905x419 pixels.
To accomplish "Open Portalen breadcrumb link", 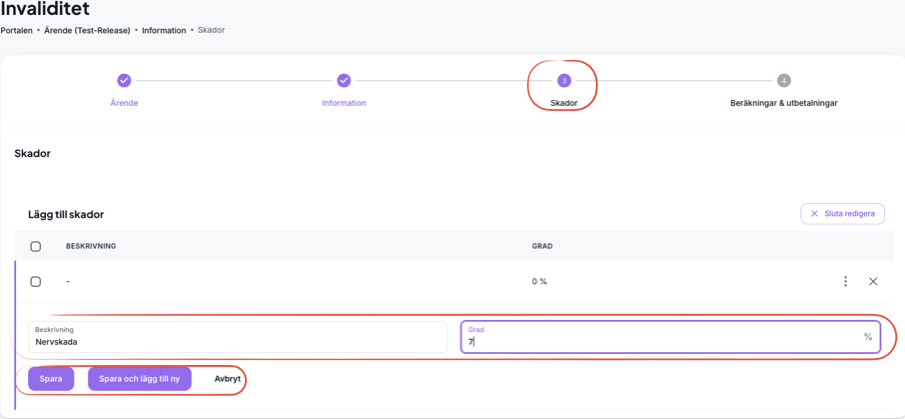I will tap(16, 31).
